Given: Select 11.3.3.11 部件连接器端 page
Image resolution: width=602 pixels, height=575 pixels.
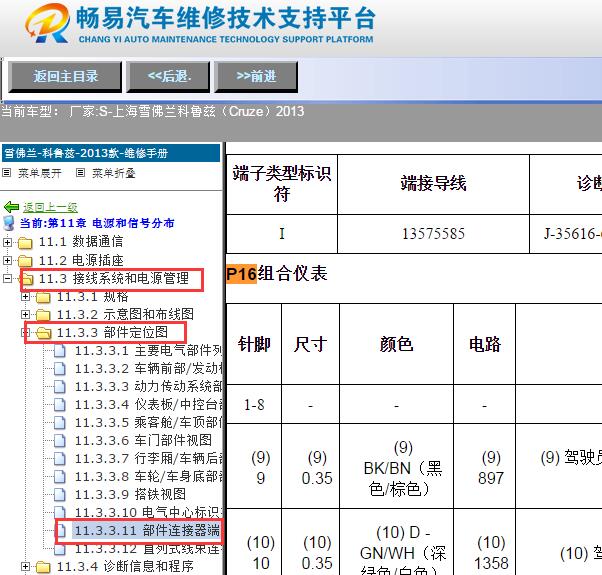Looking at the screenshot, I should 147,530.
